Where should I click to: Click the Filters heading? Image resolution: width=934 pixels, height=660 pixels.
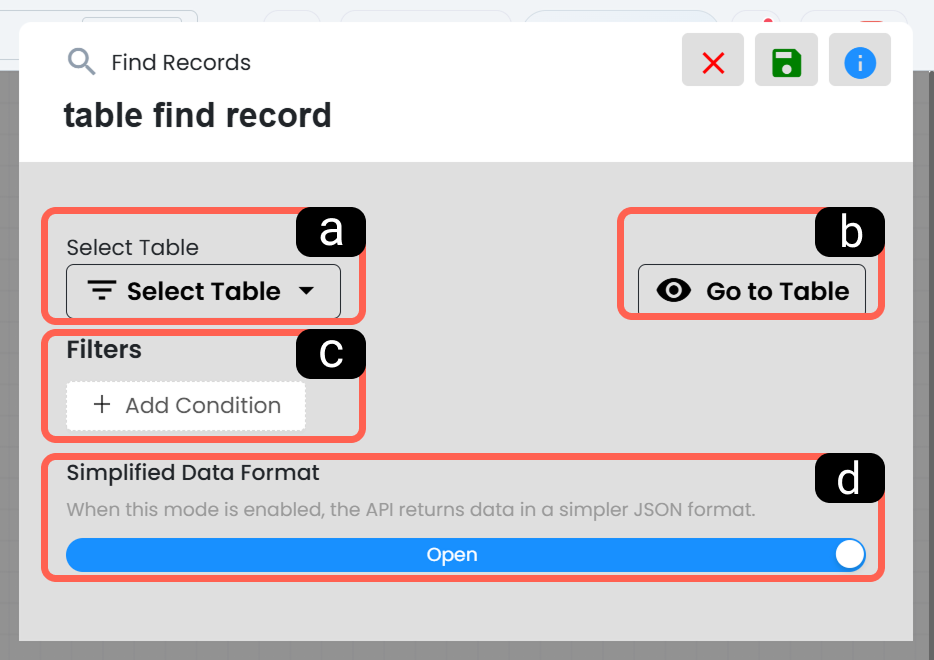(x=104, y=350)
